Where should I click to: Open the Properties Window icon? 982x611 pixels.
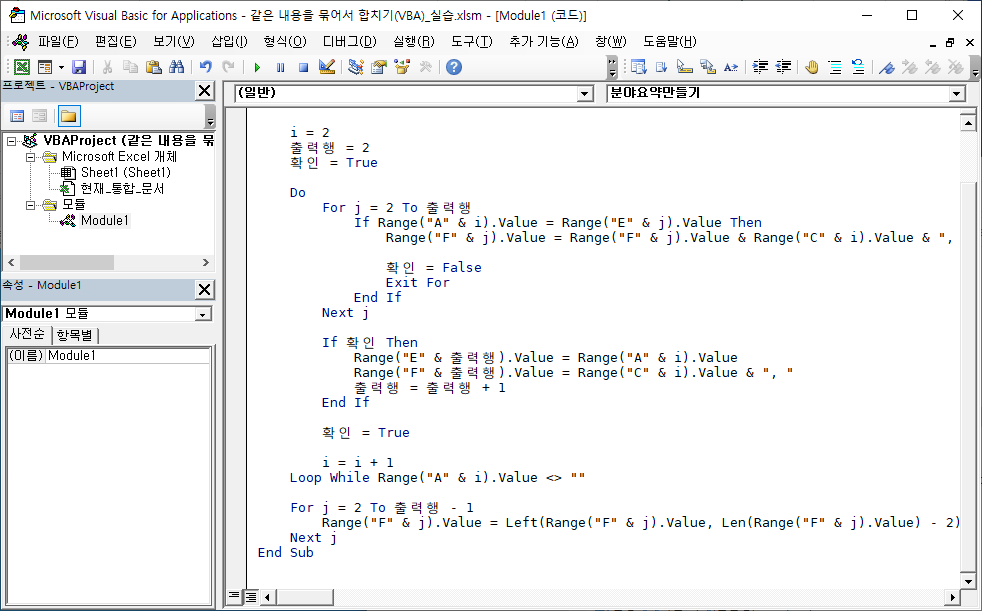(379, 67)
